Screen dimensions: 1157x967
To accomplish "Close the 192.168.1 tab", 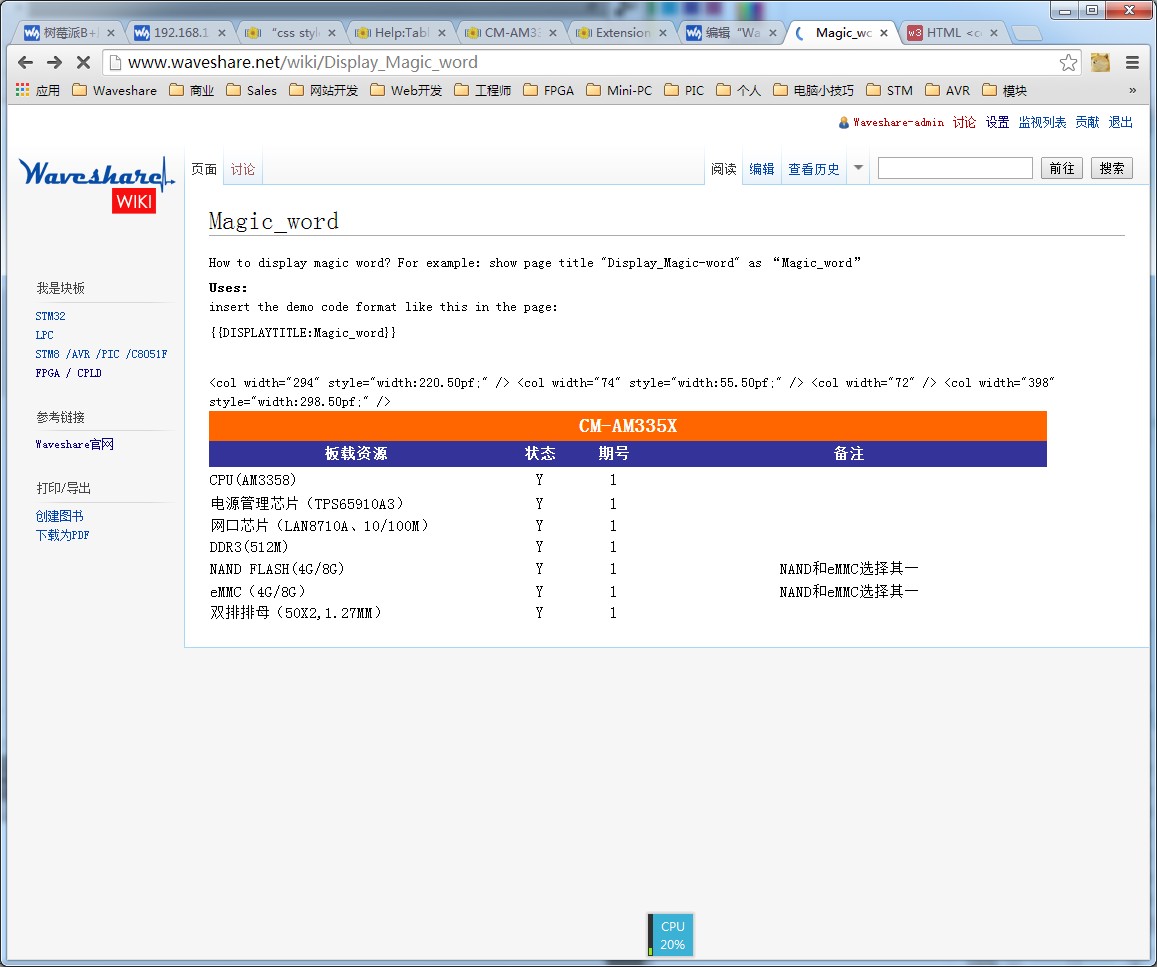I will click(221, 32).
